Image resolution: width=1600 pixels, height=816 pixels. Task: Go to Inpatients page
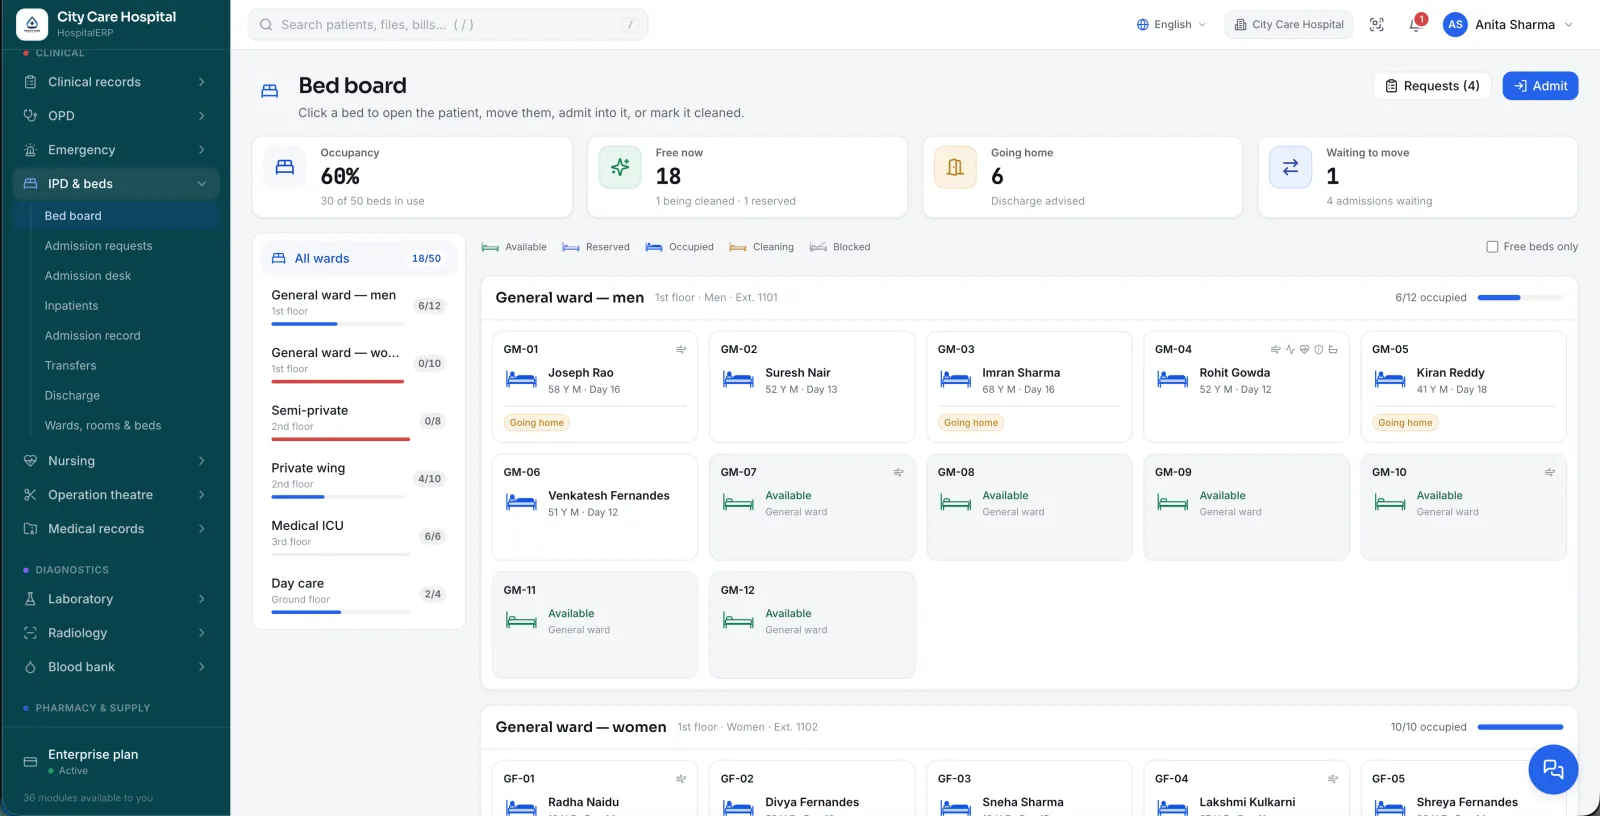71,306
